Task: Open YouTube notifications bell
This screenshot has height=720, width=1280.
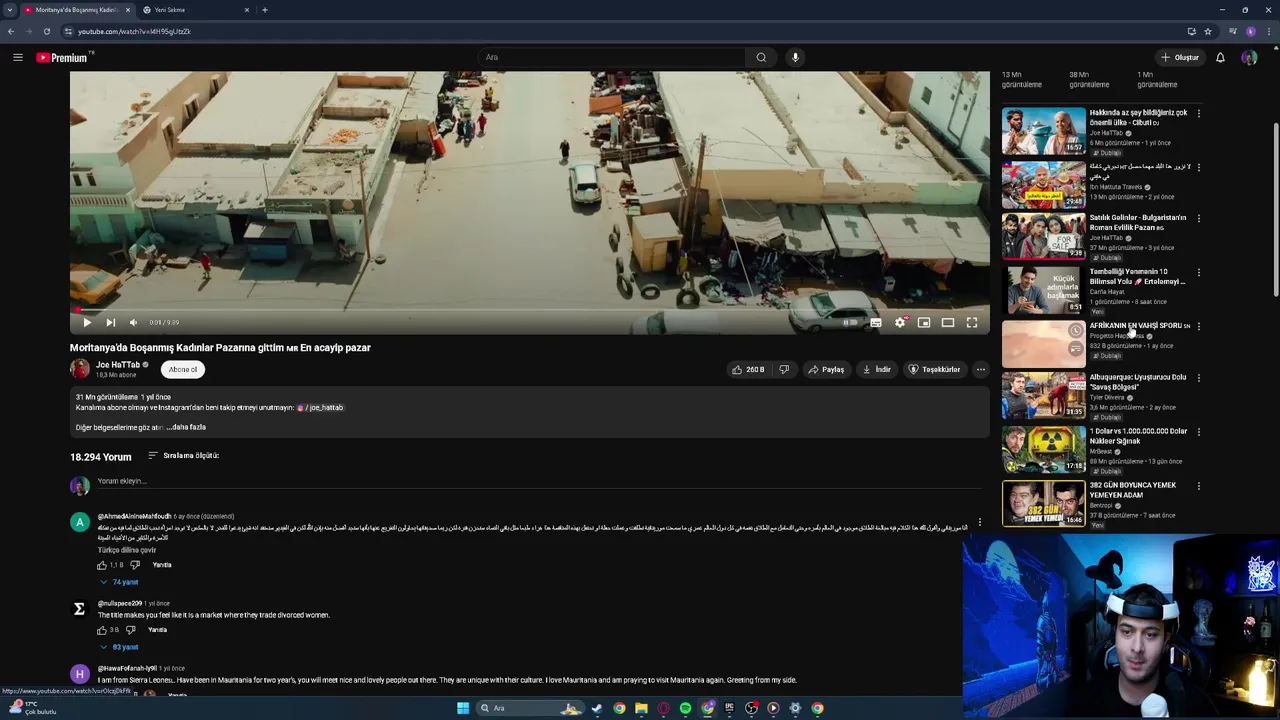Action: pyautogui.click(x=1220, y=57)
